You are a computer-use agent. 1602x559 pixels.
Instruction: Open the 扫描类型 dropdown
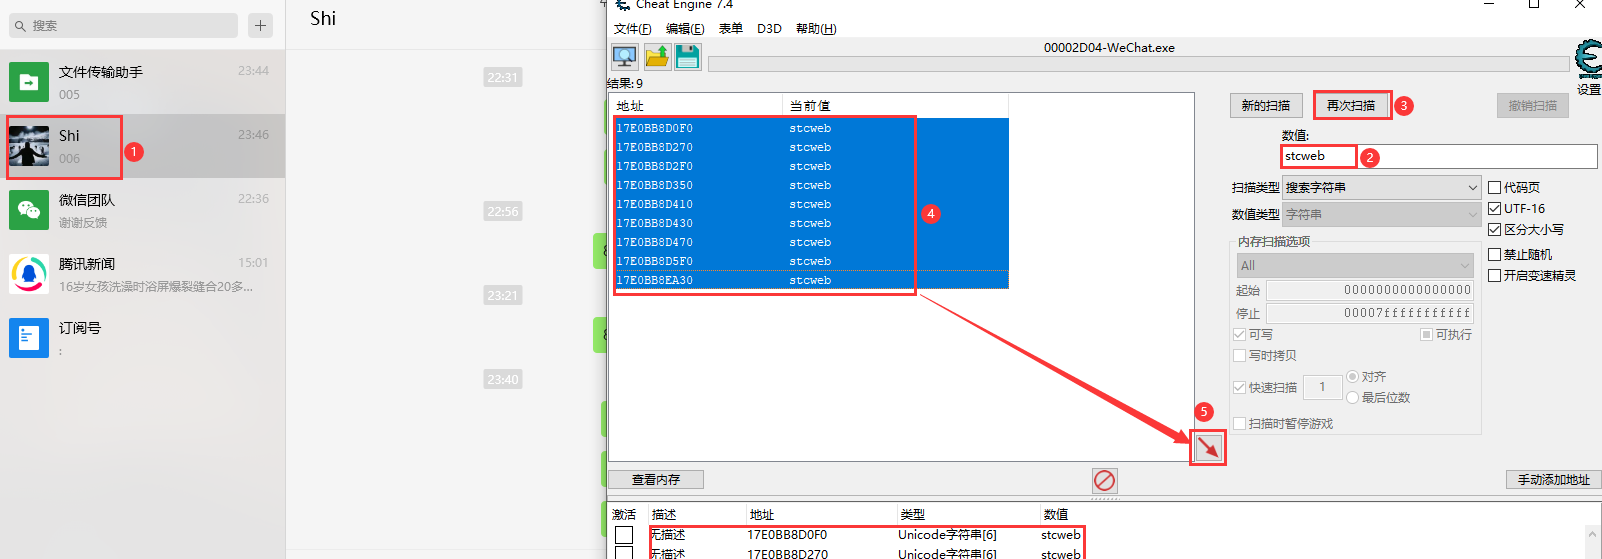click(1381, 187)
